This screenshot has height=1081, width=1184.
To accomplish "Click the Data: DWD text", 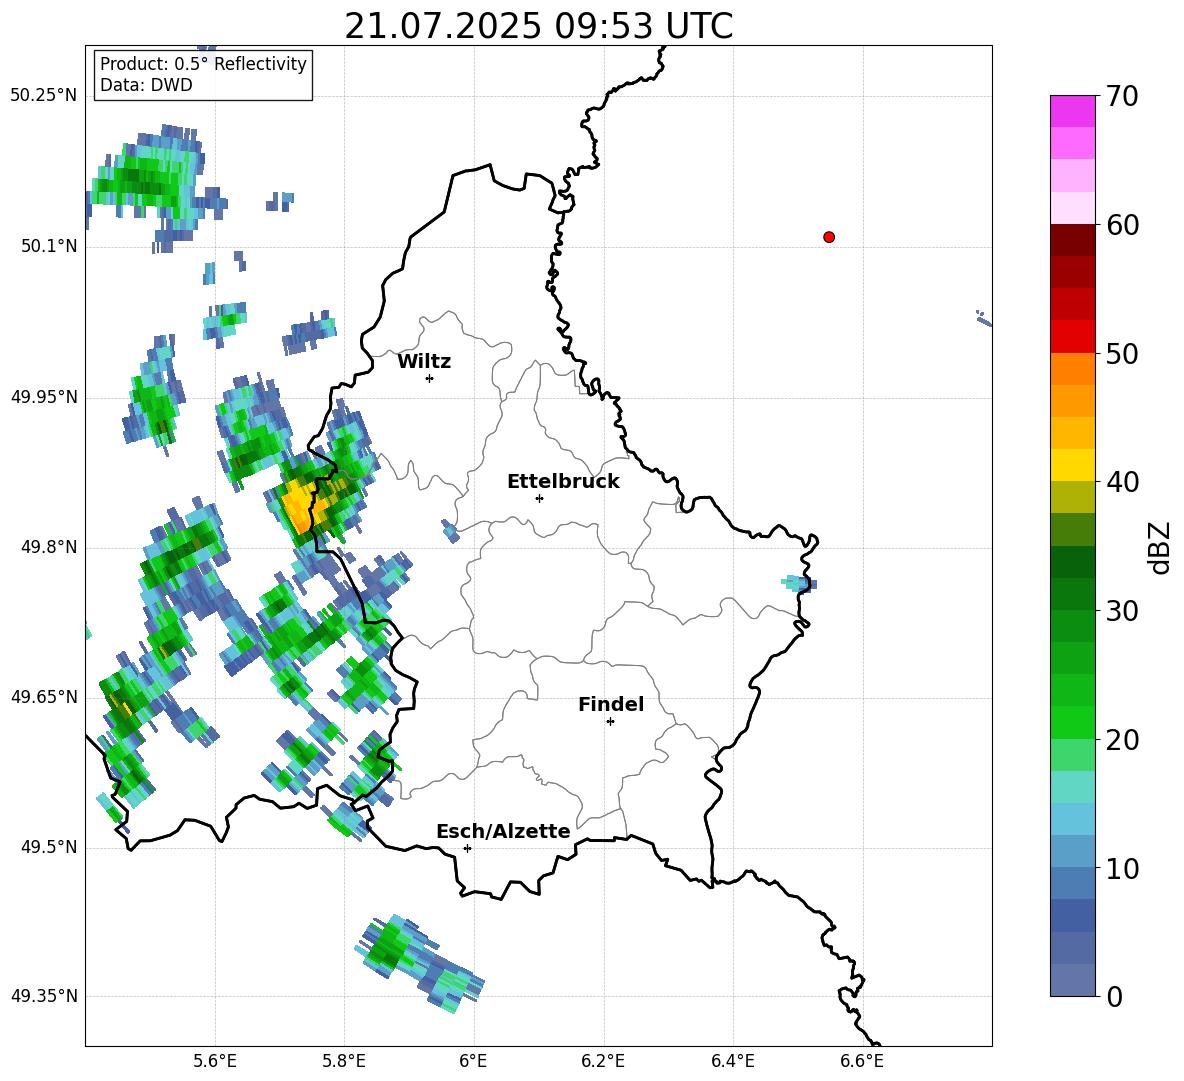I will pyautogui.click(x=146, y=85).
